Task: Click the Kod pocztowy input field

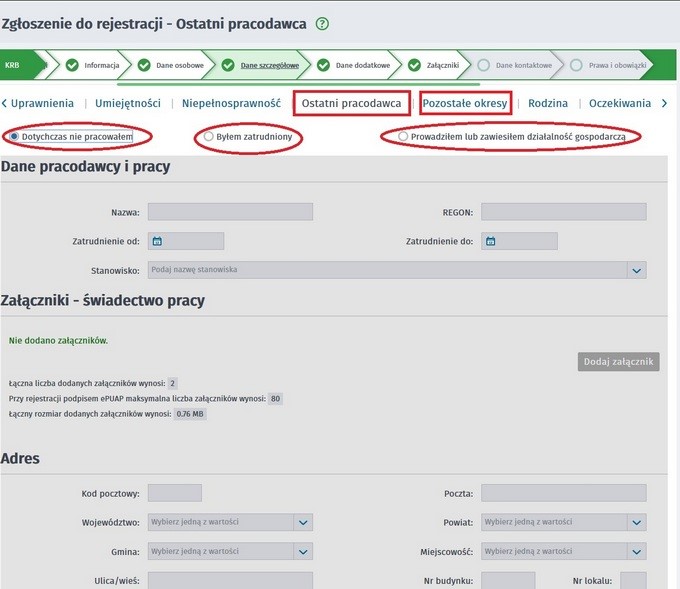Action: click(x=175, y=493)
